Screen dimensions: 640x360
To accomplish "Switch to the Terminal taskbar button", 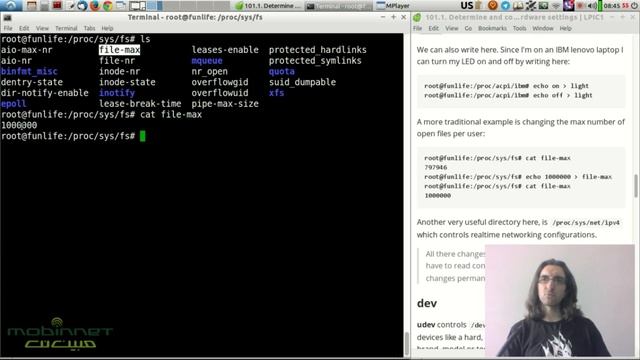I will coord(339,6).
